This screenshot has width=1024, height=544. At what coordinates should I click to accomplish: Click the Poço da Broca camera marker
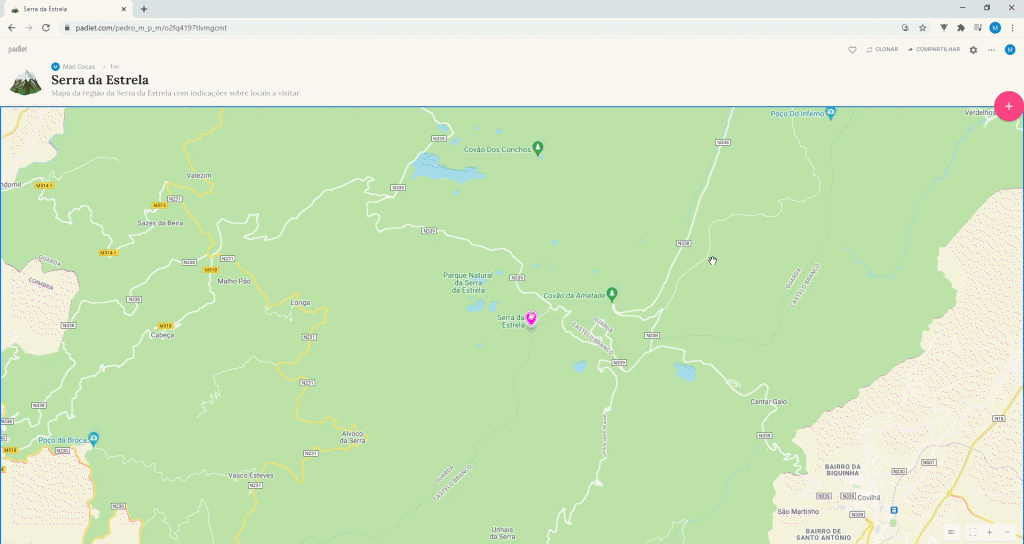[x=93, y=439]
